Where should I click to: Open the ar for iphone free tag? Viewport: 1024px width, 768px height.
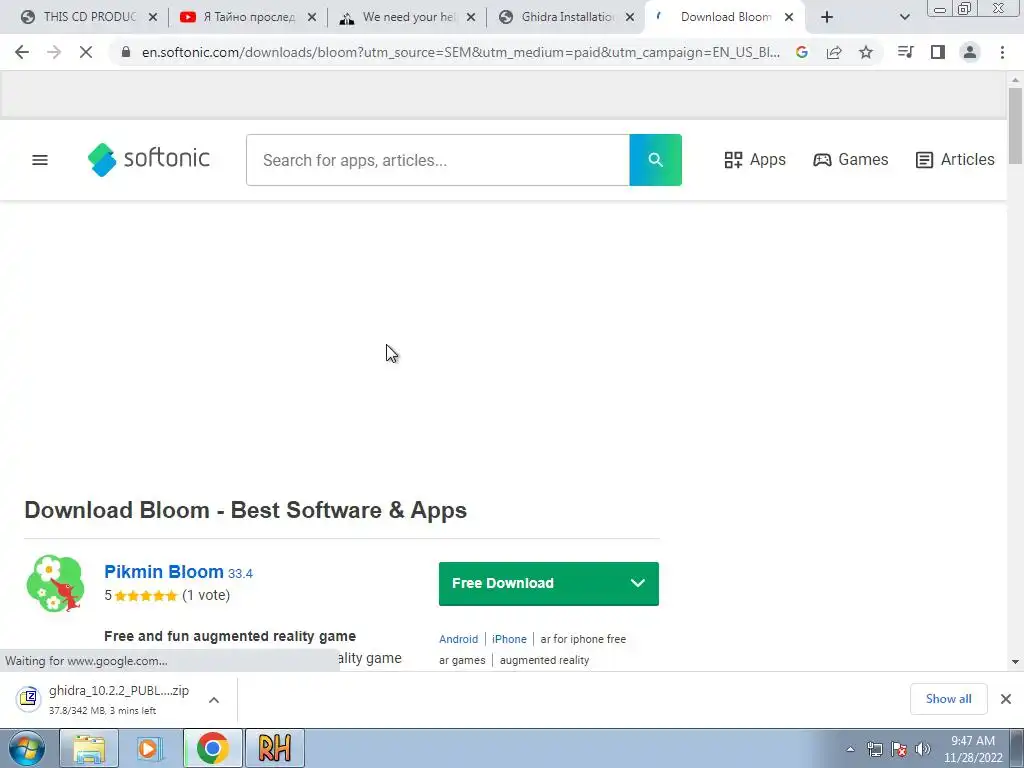pos(583,639)
